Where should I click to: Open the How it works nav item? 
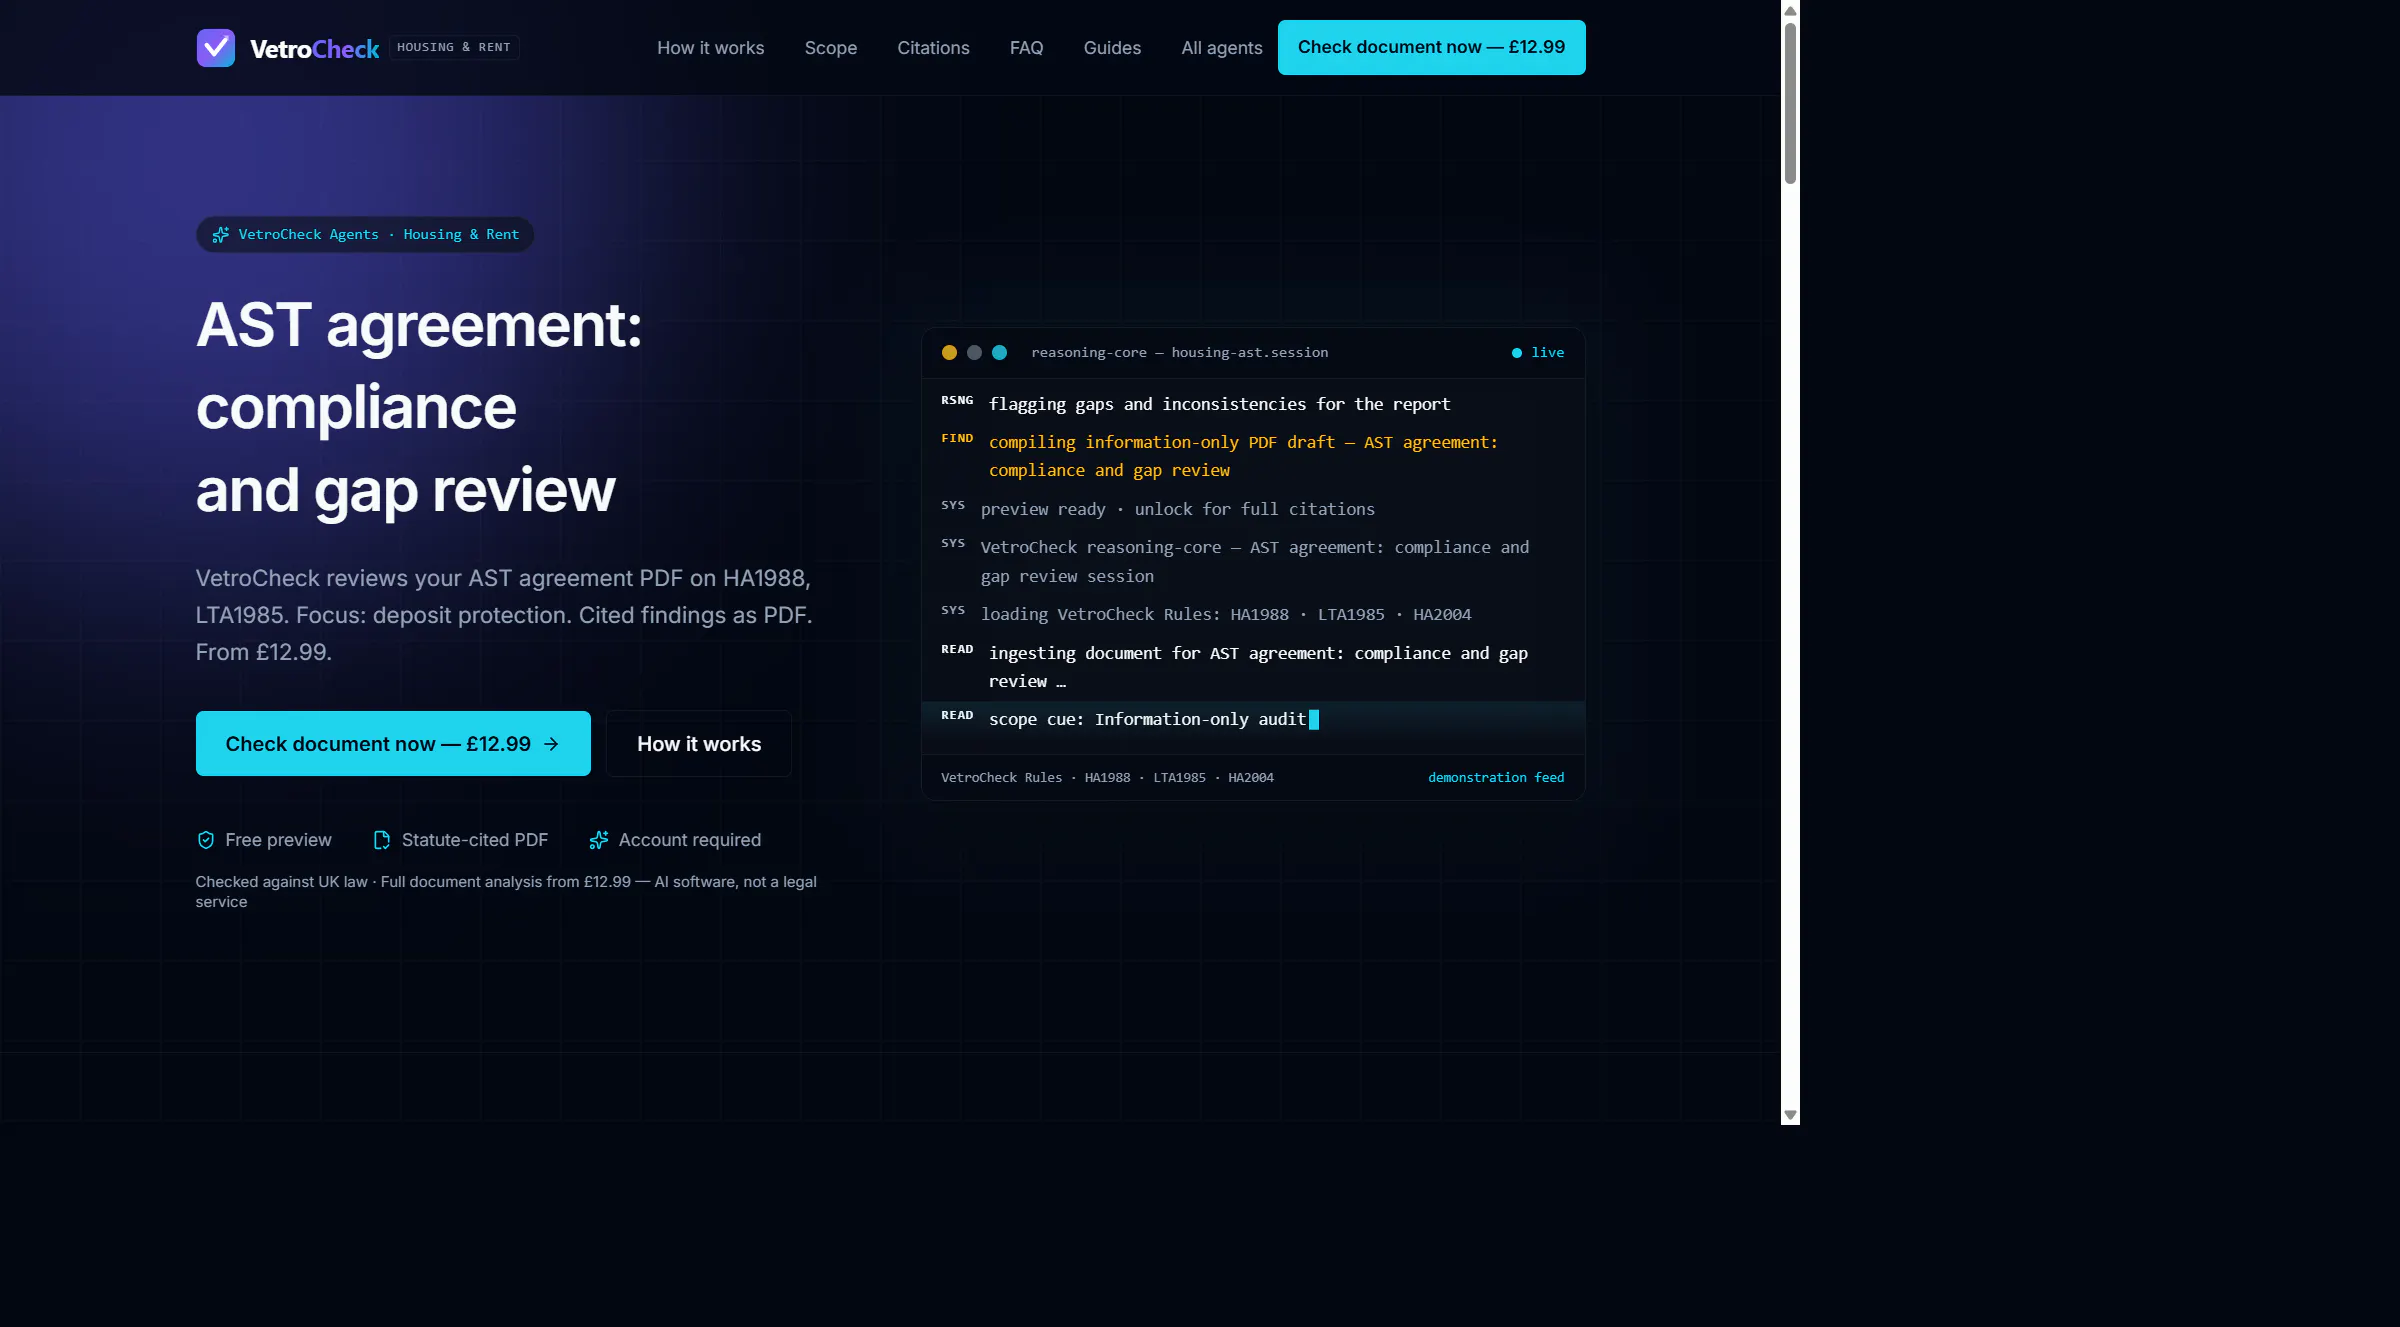(x=711, y=48)
